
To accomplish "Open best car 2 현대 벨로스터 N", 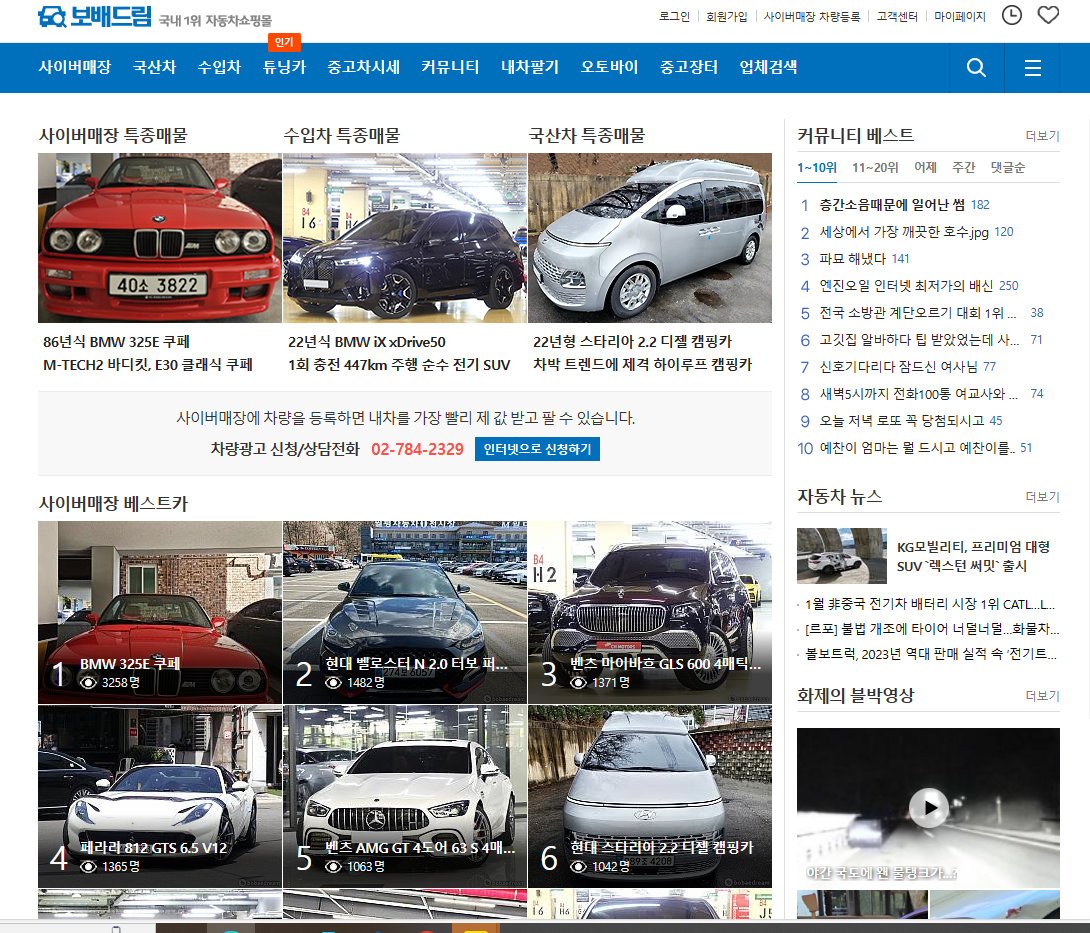I will click(x=405, y=612).
